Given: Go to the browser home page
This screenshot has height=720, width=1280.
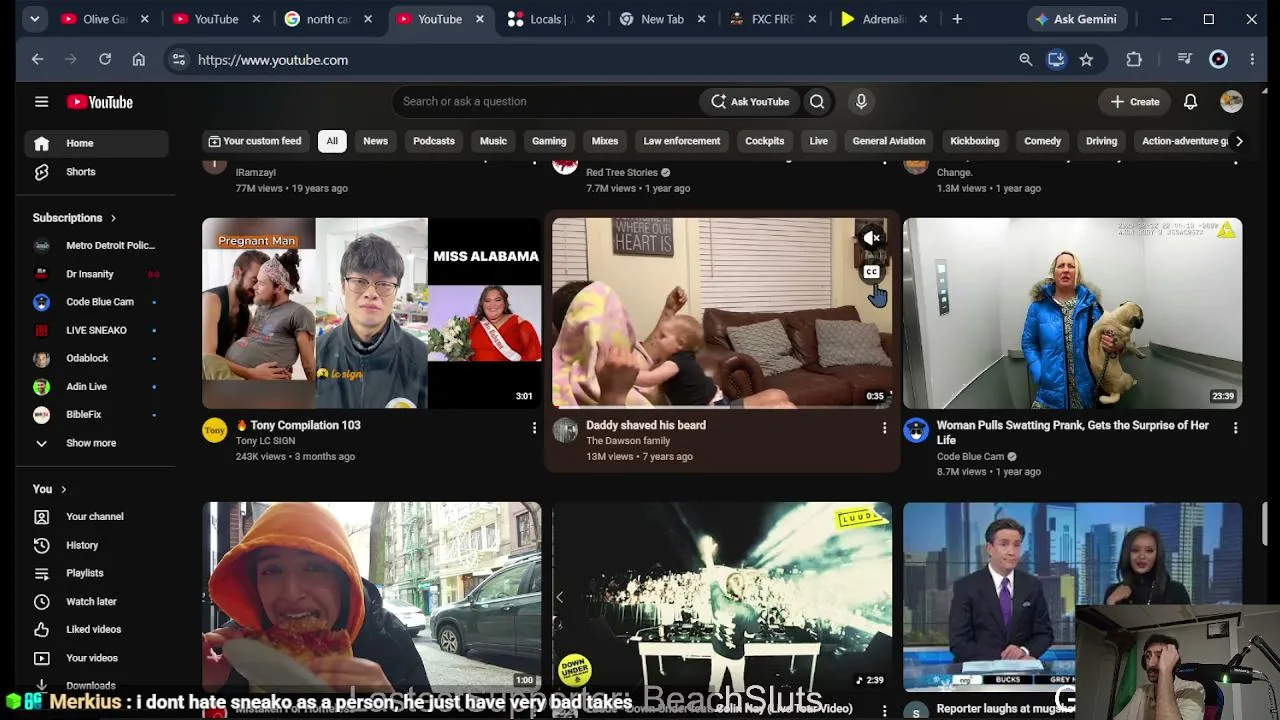Looking at the screenshot, I should 139,60.
